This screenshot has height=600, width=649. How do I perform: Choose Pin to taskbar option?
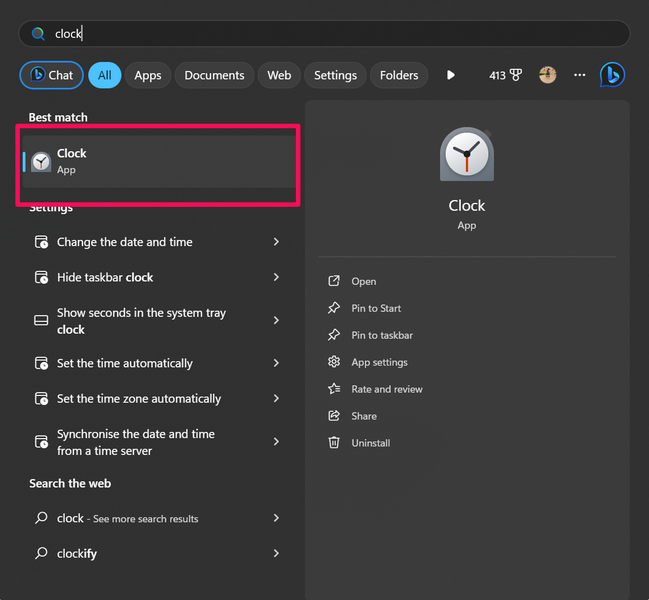point(381,335)
